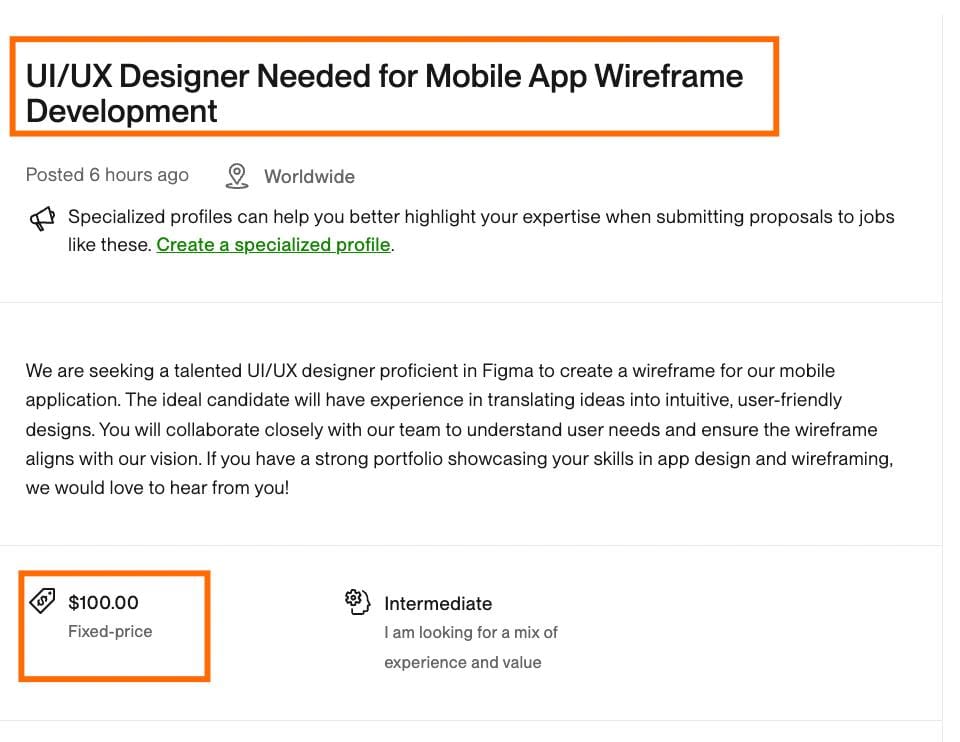Click the Intermediate experience level label

[x=438, y=603]
